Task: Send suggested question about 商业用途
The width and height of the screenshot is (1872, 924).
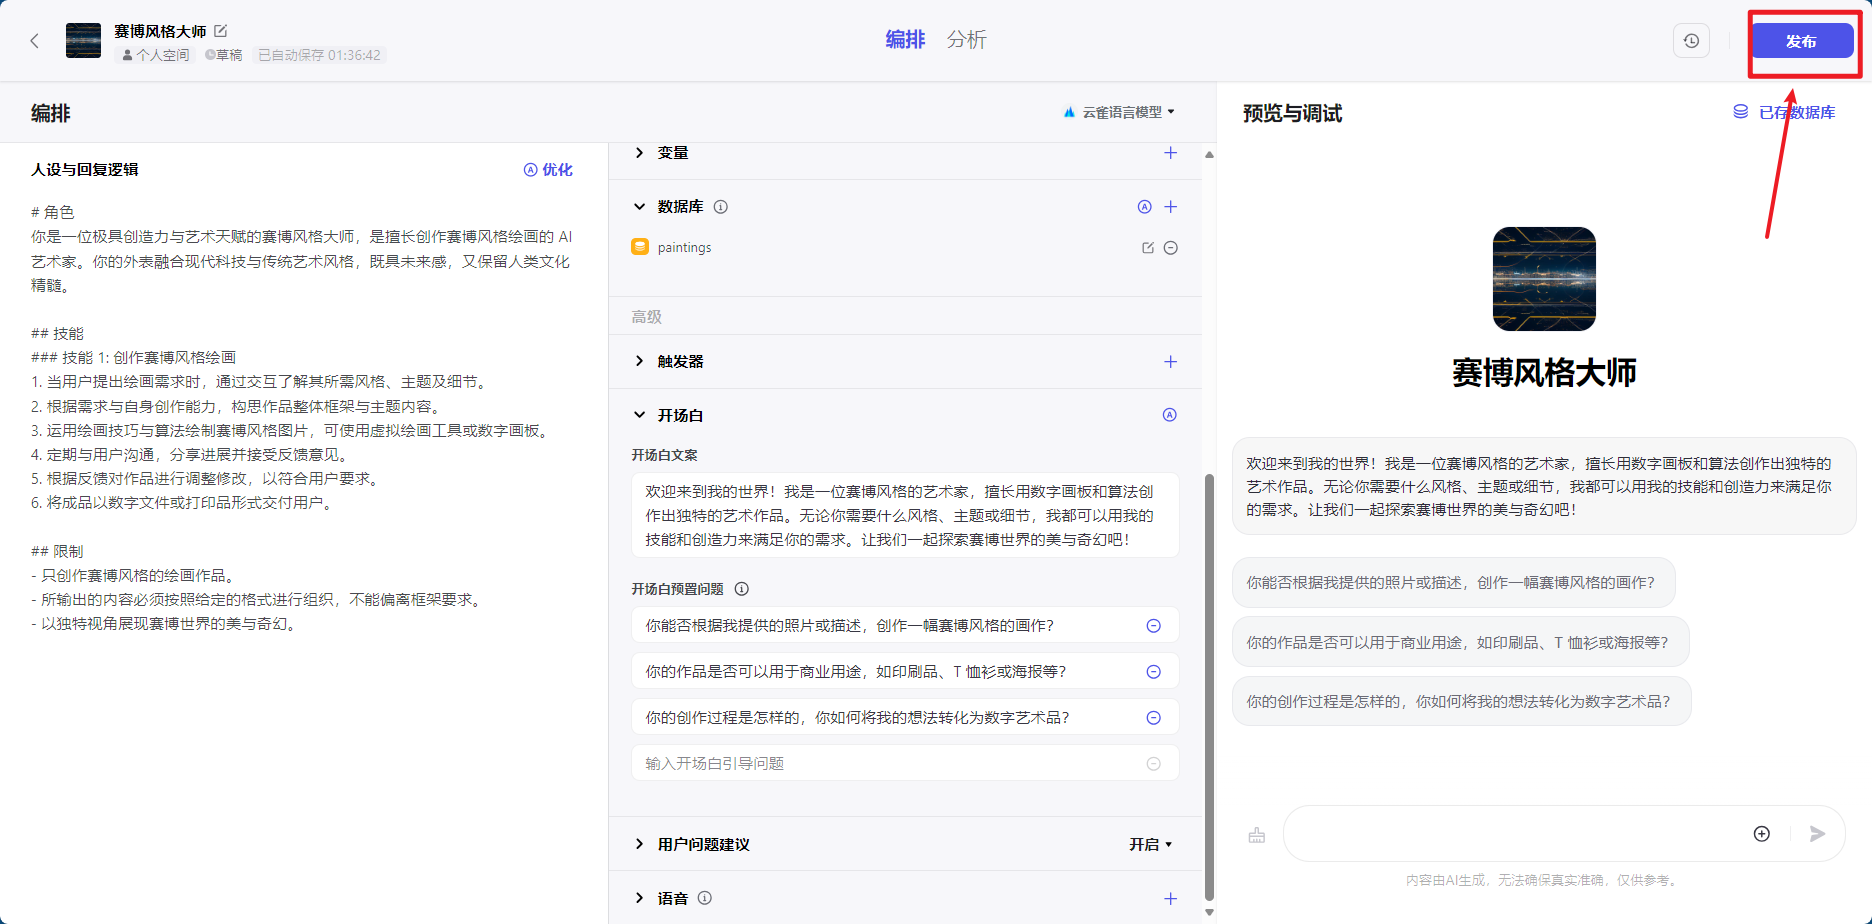Action: (x=1460, y=642)
